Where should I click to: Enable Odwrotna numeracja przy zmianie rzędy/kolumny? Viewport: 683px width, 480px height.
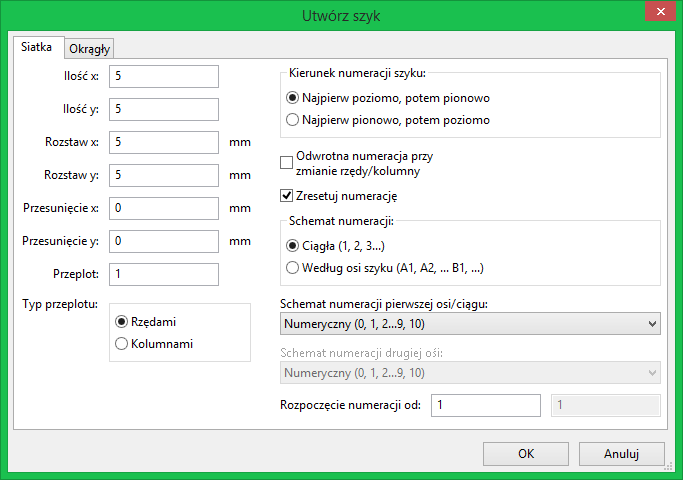pos(286,163)
